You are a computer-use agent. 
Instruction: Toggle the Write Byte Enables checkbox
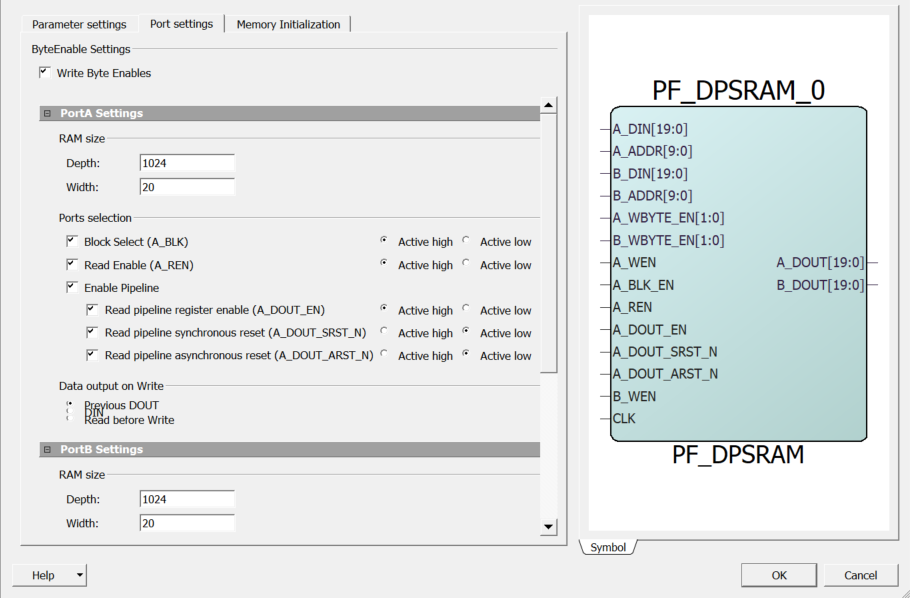(44, 73)
